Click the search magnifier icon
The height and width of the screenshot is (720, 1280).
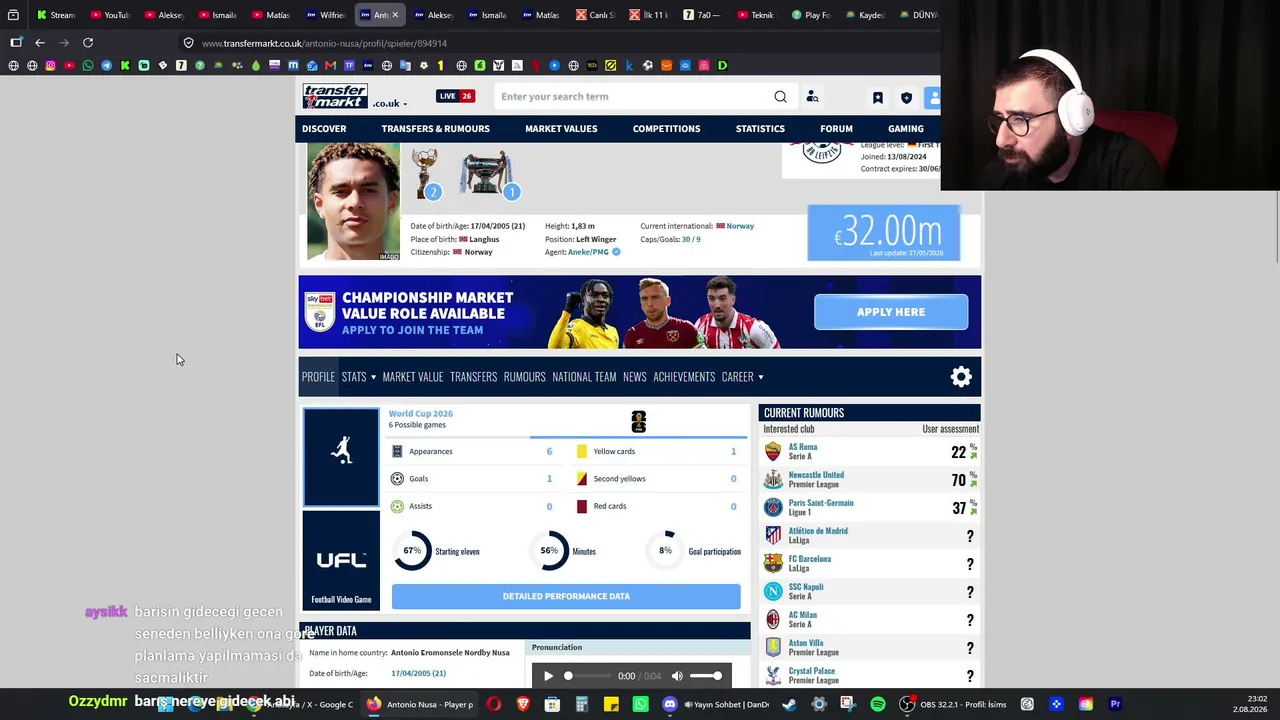point(780,97)
